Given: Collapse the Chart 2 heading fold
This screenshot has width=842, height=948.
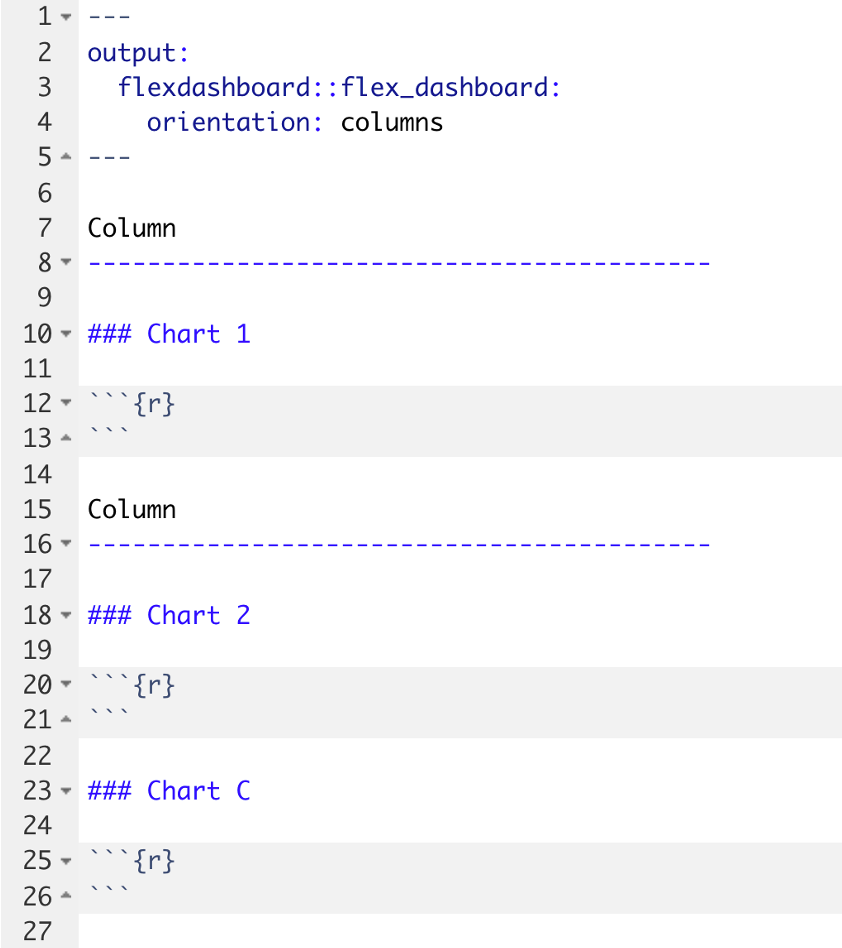Looking at the screenshot, I should 66,615.
